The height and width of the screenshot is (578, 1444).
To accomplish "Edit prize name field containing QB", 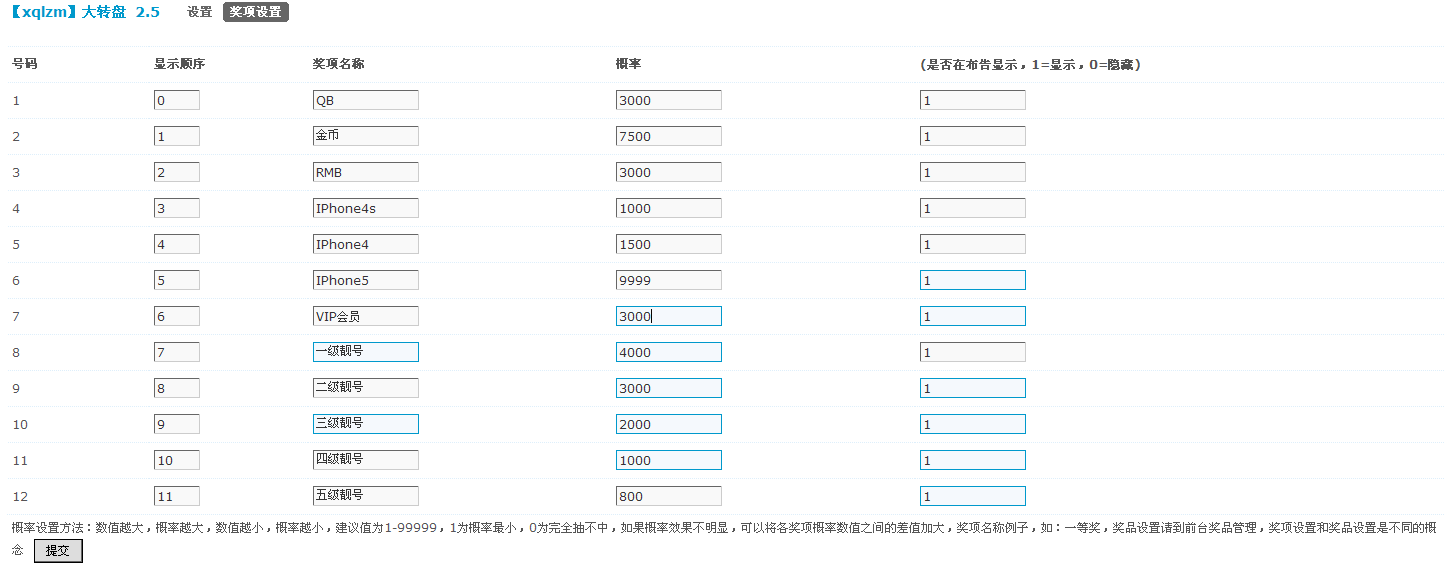I will [366, 100].
